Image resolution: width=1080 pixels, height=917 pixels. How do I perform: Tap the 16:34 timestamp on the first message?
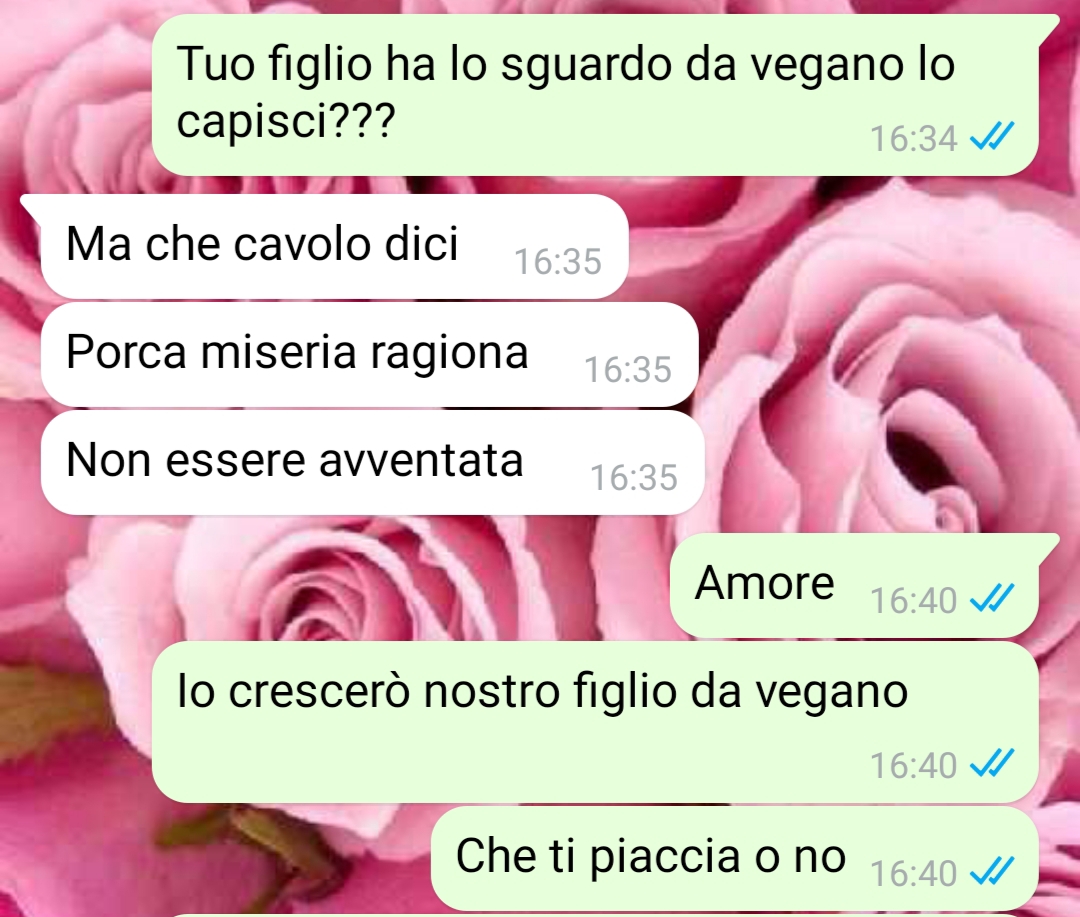pyautogui.click(x=913, y=138)
